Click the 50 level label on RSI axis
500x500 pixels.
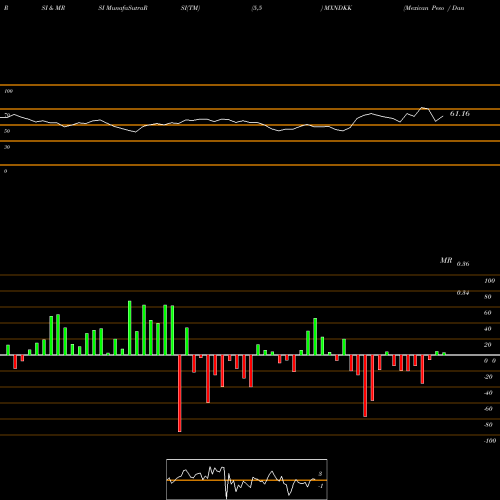(7, 131)
